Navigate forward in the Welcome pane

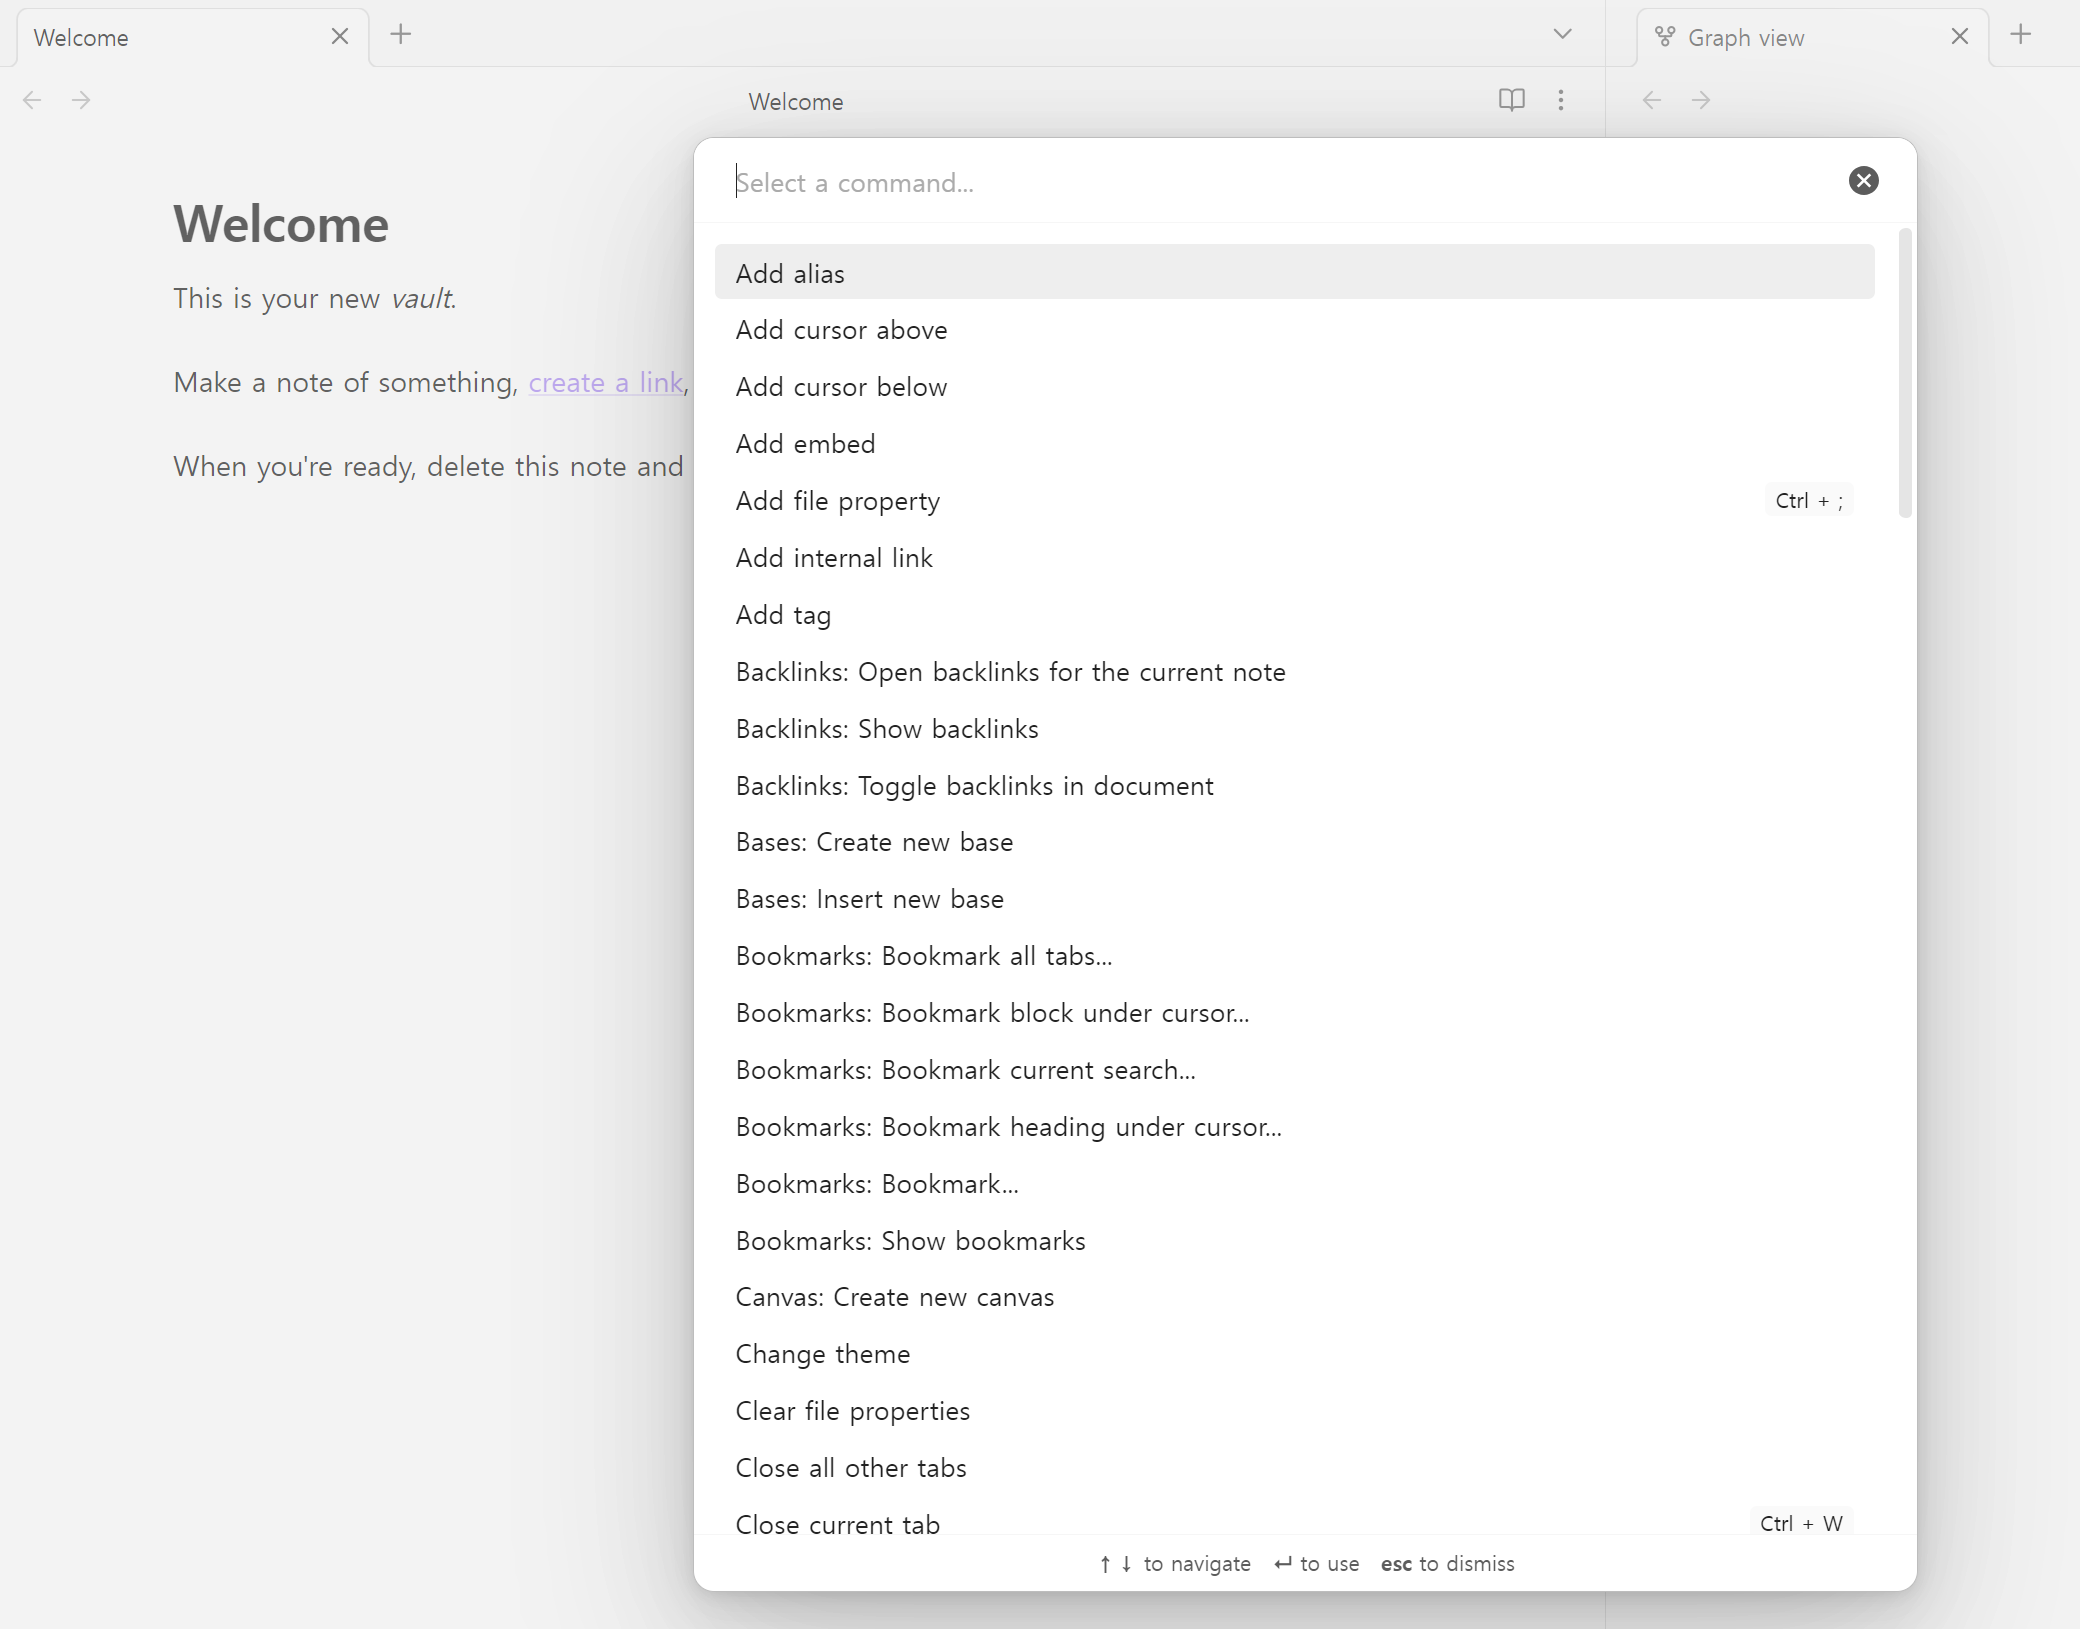(x=82, y=100)
